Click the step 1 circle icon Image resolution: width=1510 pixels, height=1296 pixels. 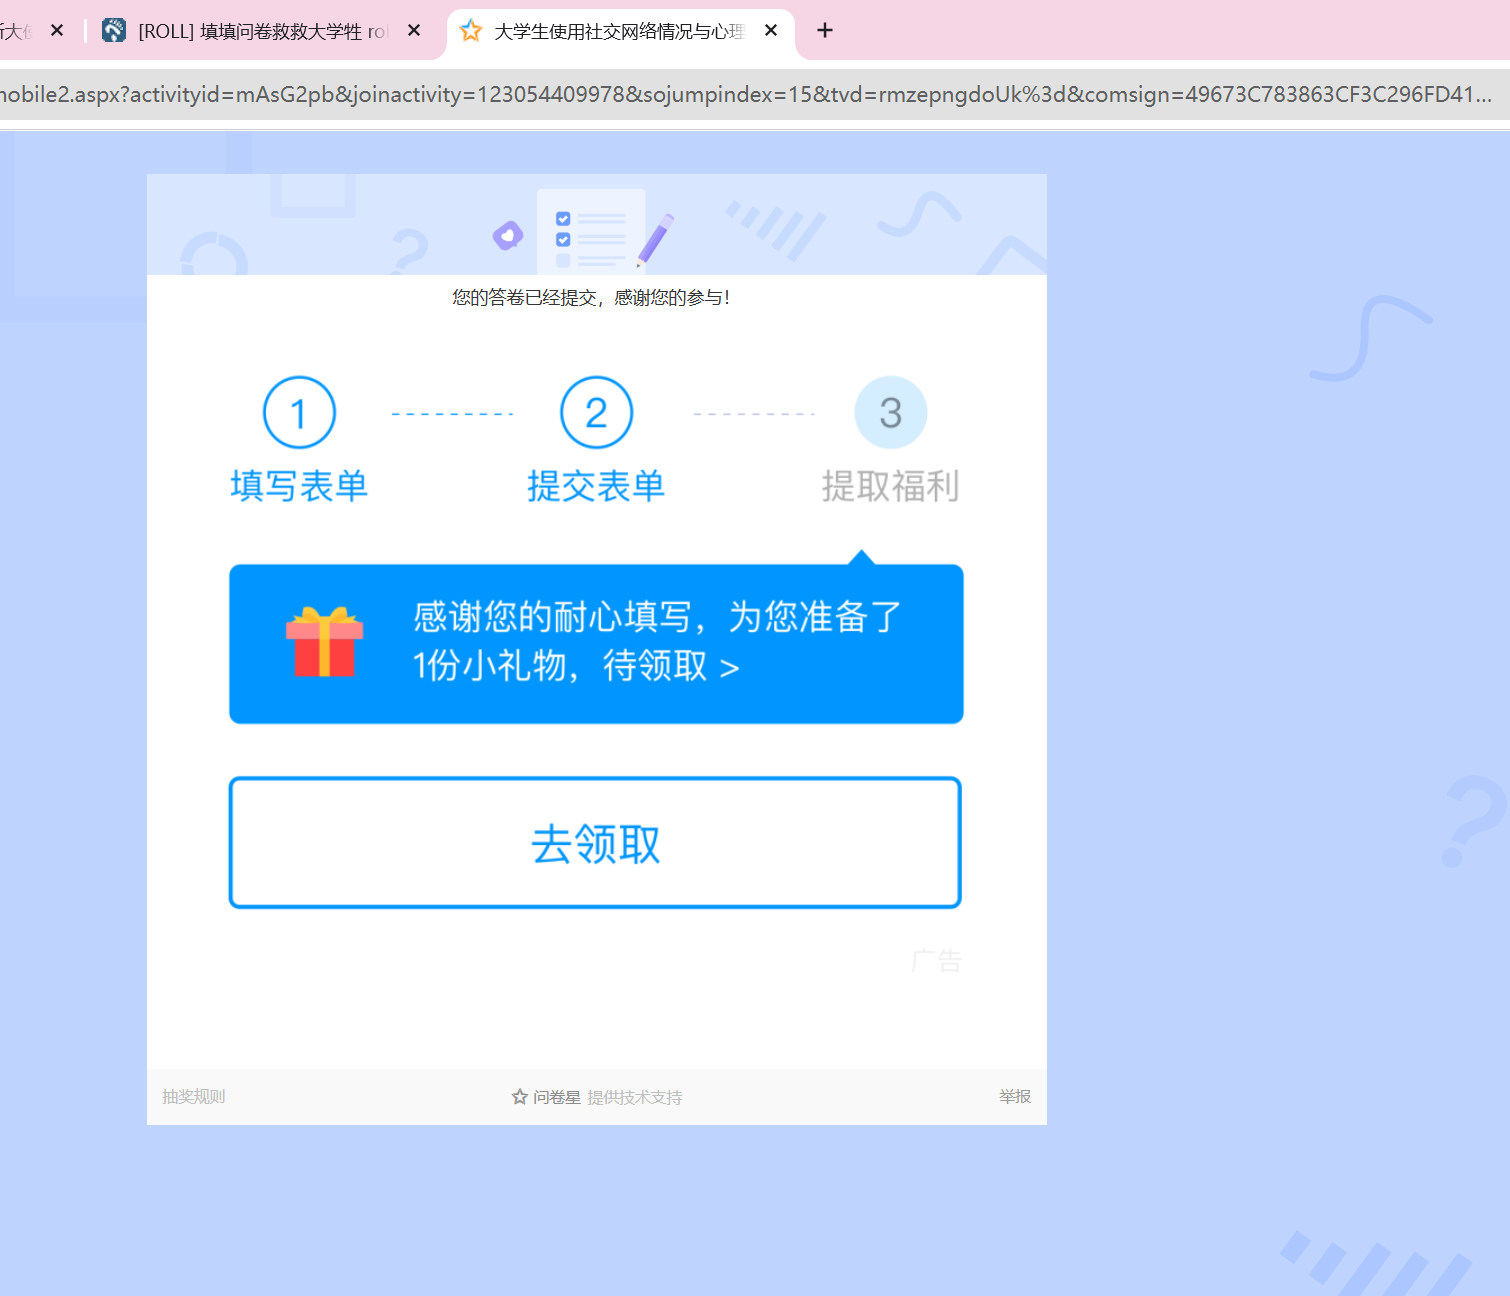(299, 413)
